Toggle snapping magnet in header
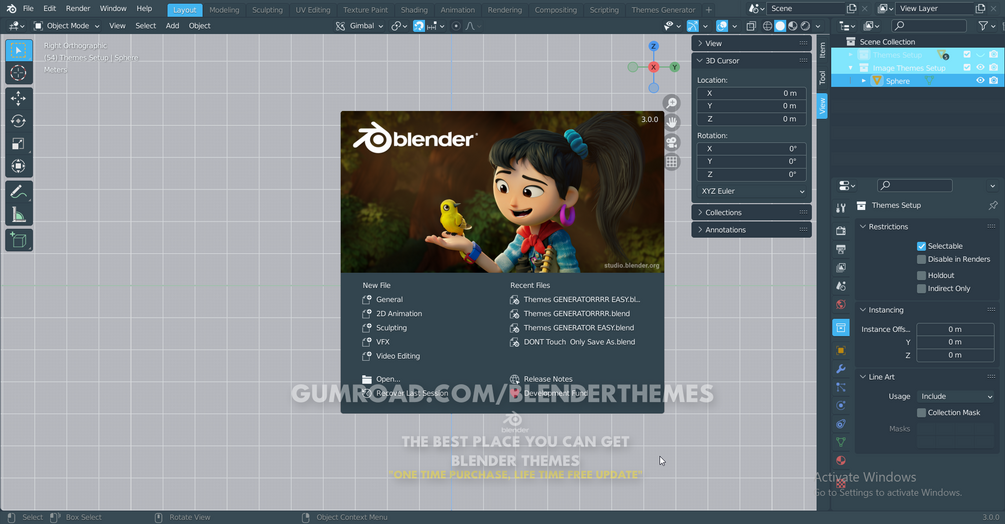The image size is (1005, 524). pyautogui.click(x=419, y=26)
